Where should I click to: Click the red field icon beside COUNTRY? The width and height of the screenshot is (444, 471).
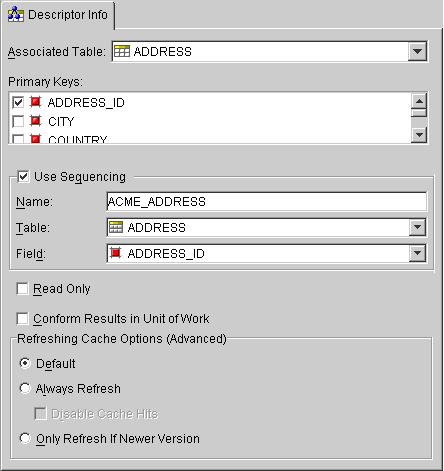(35, 139)
